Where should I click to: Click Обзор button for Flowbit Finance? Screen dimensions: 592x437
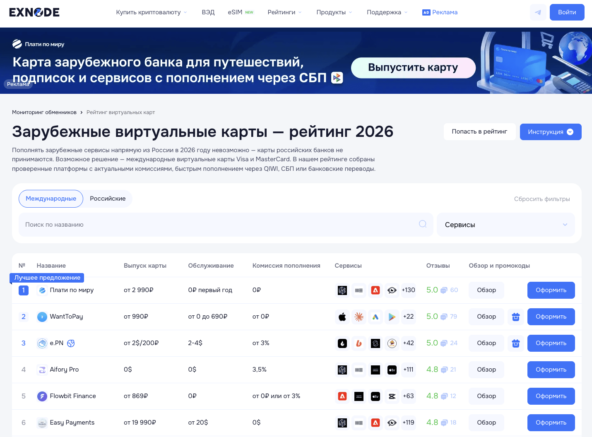pyautogui.click(x=486, y=396)
